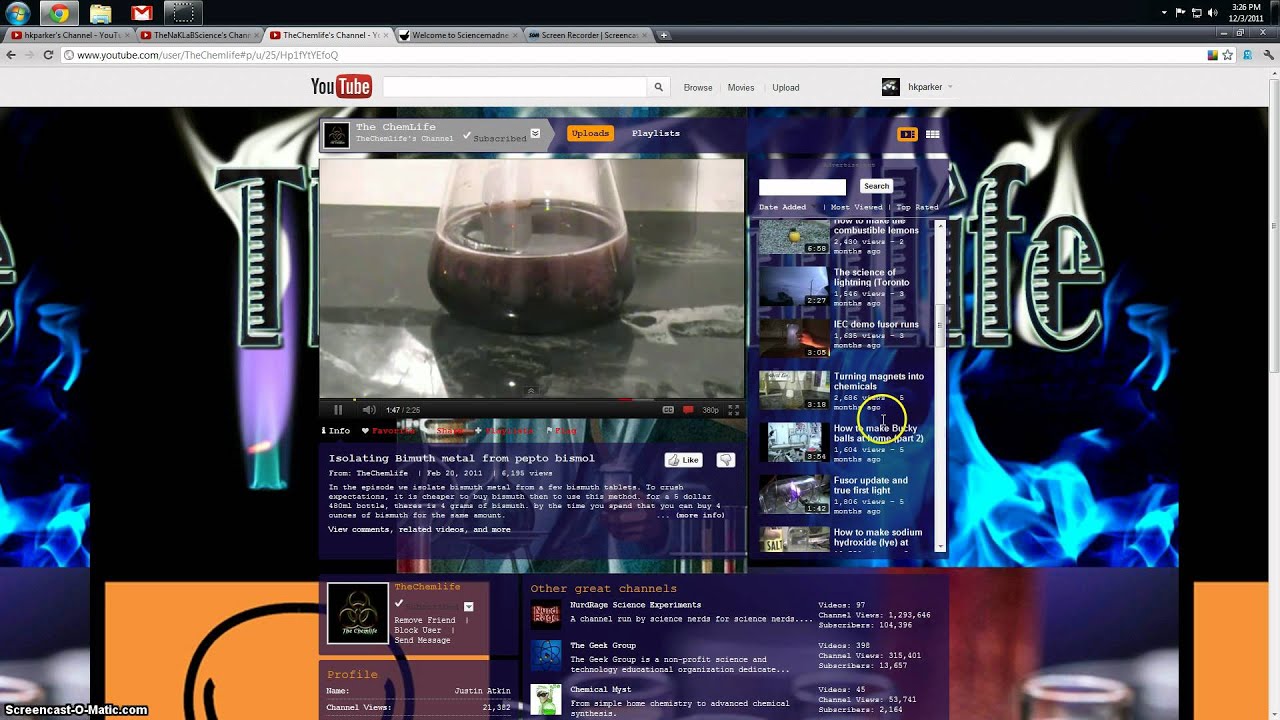
Task: Open The science of lightning video thumbnail
Action: pos(794,287)
